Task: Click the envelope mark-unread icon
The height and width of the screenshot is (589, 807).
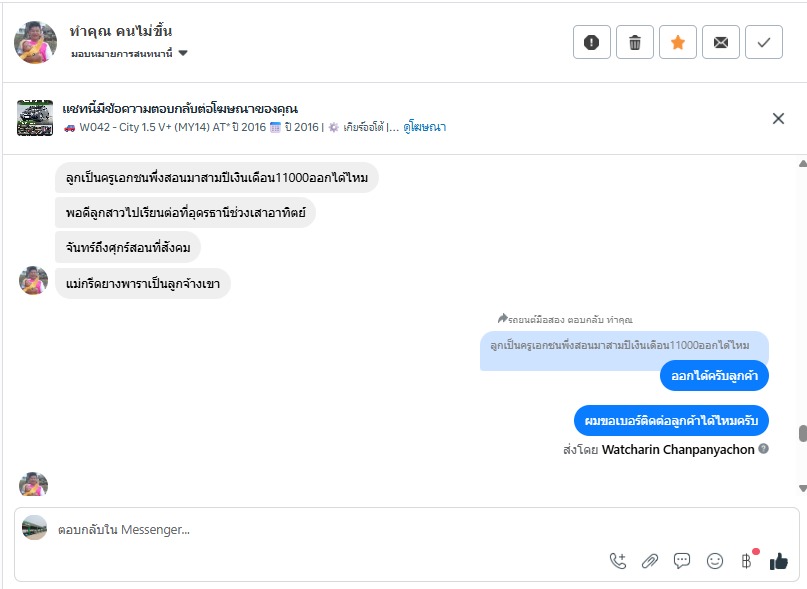Action: coord(721,42)
